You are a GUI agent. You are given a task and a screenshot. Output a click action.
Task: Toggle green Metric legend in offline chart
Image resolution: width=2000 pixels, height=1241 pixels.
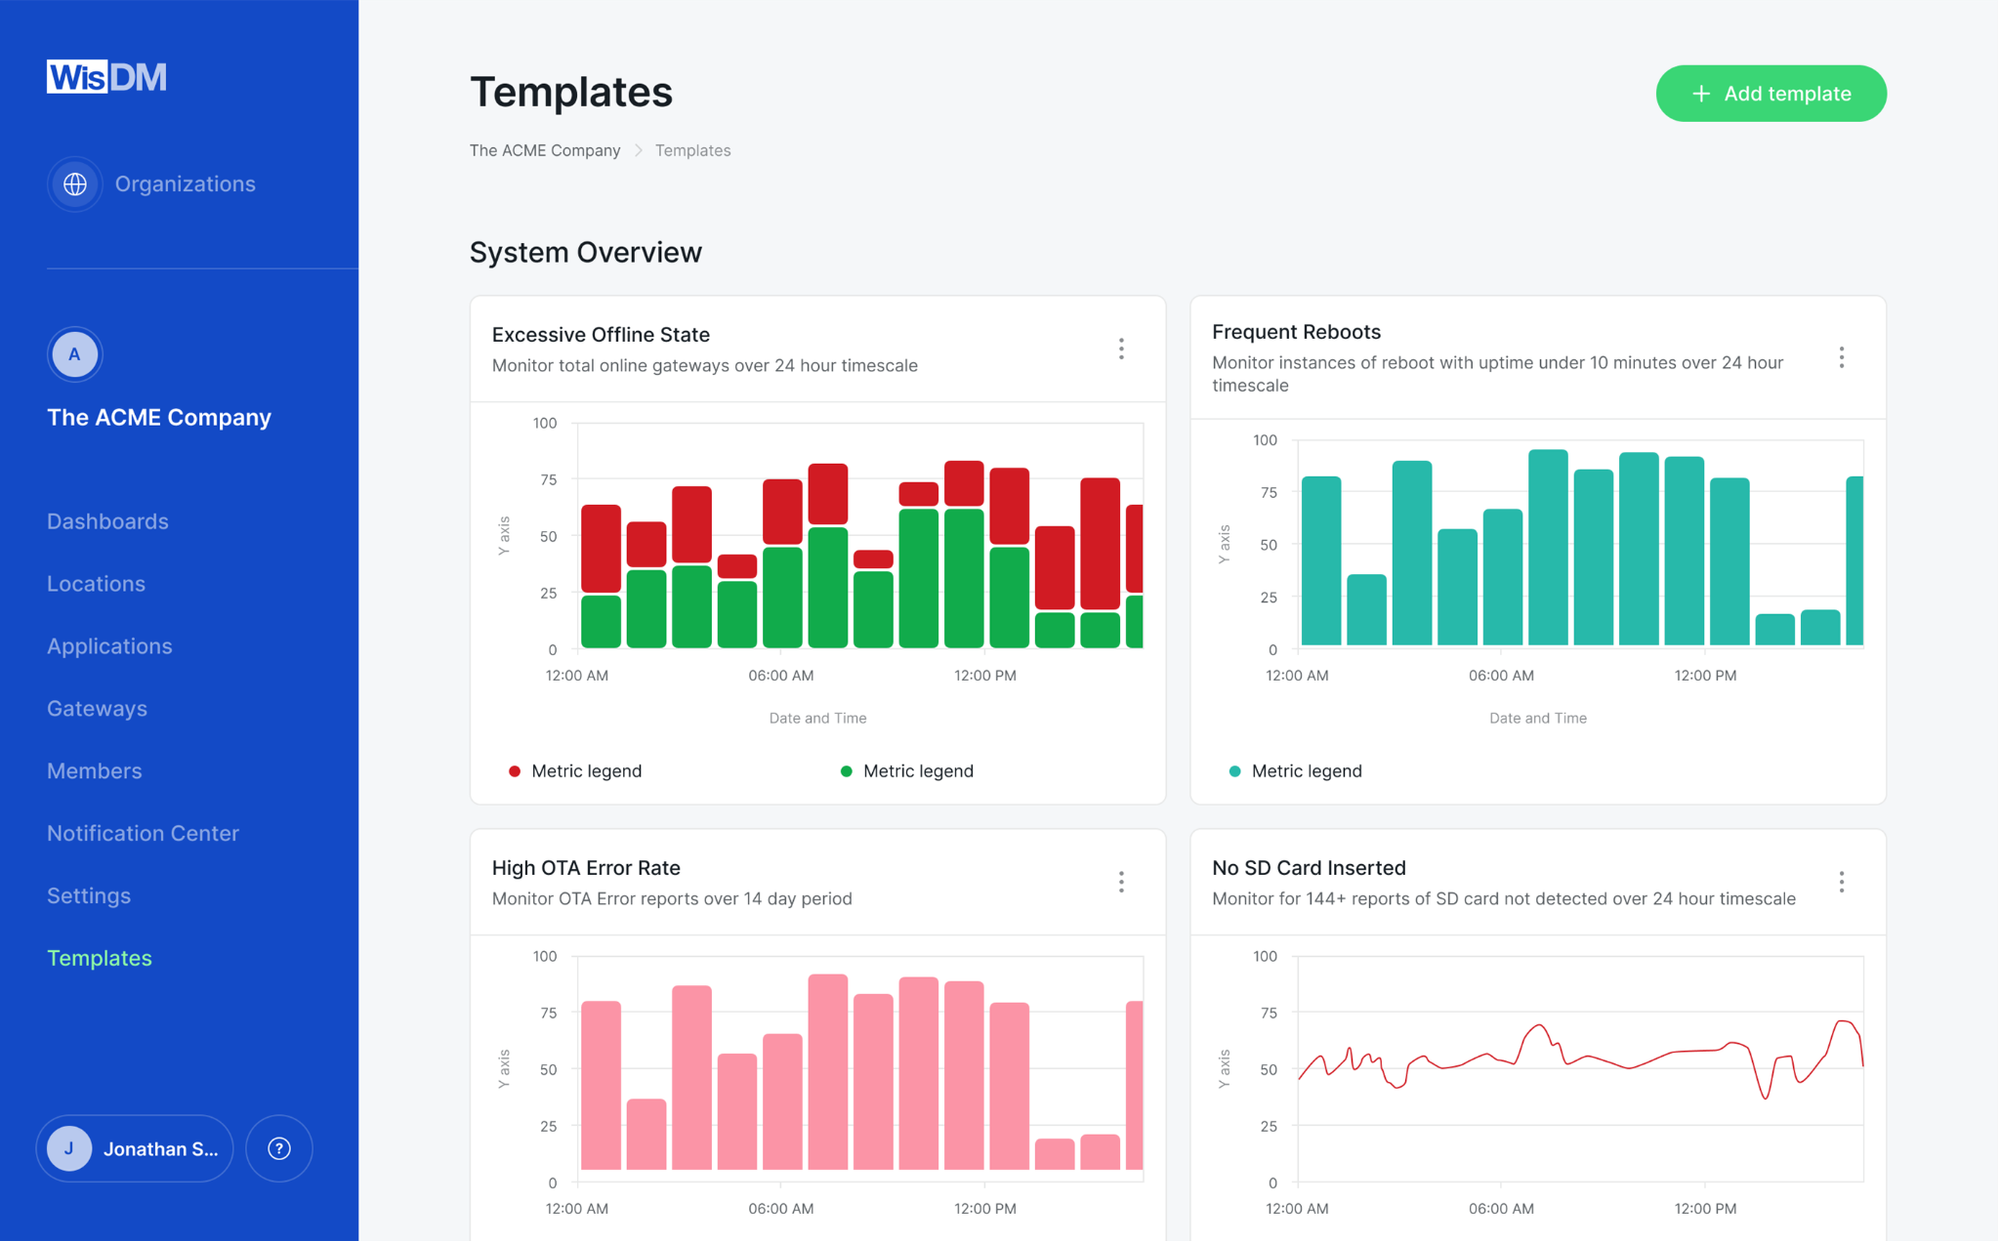[x=907, y=771]
